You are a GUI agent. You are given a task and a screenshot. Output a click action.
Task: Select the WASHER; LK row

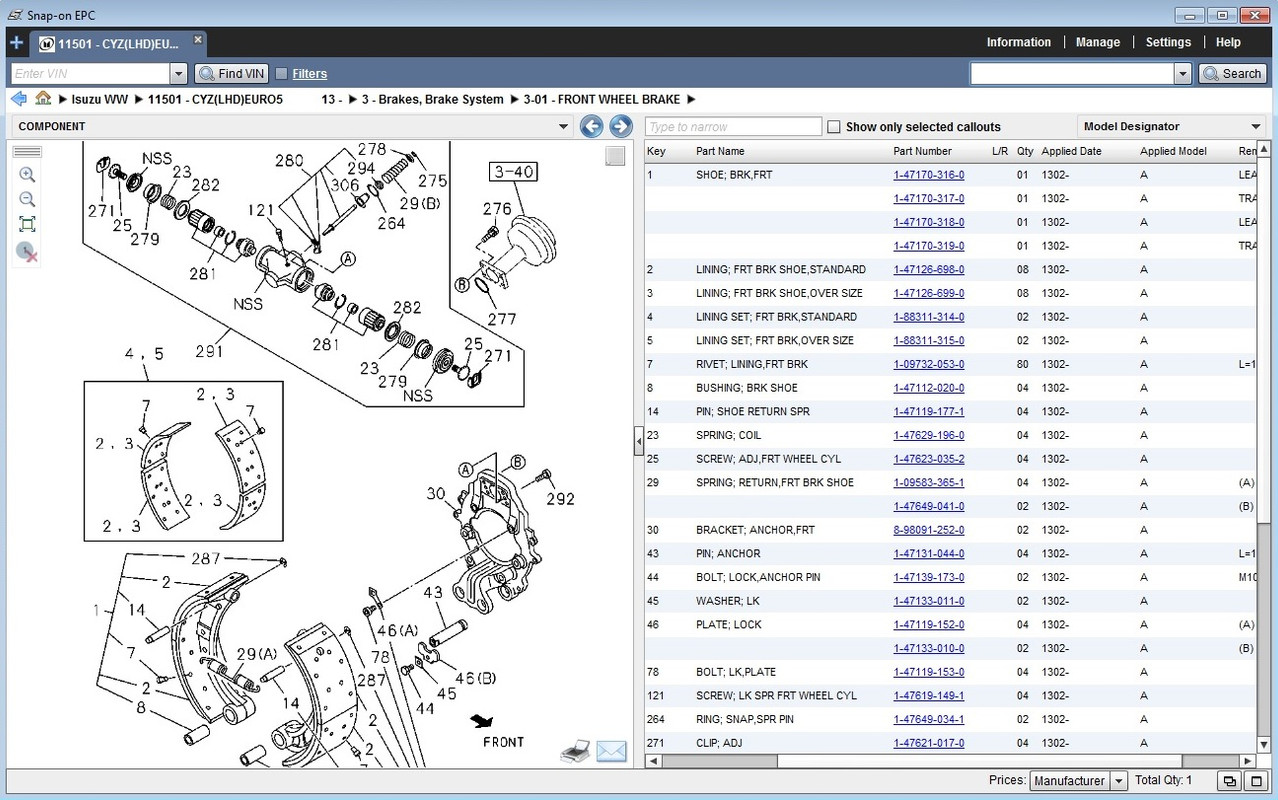(950, 601)
